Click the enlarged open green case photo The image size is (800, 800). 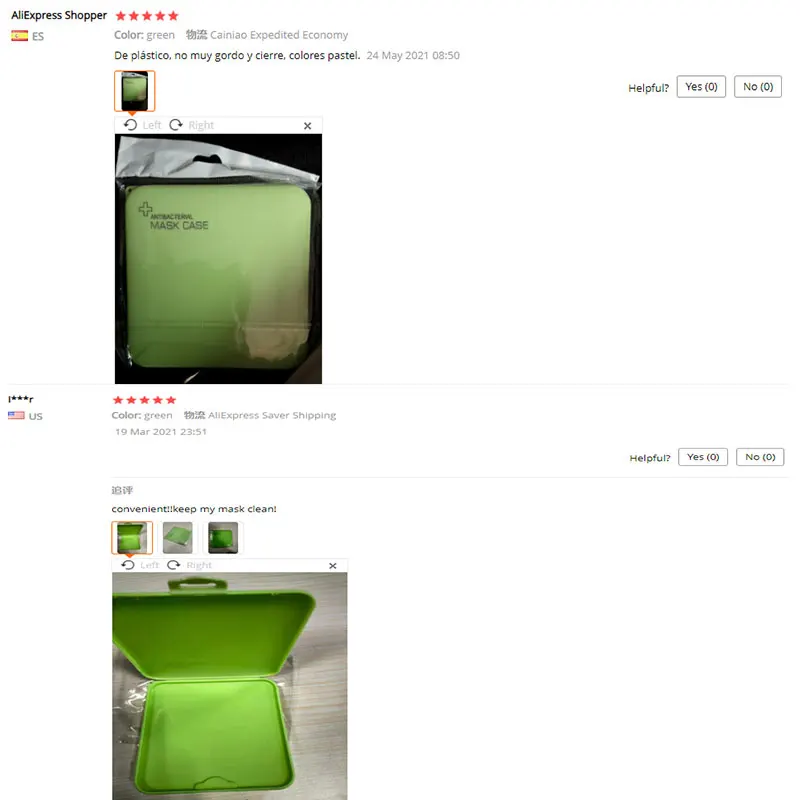(230, 686)
